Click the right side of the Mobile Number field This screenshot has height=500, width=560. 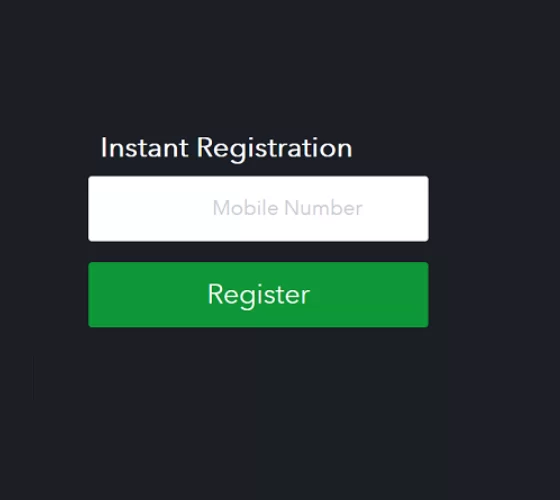pos(396,209)
